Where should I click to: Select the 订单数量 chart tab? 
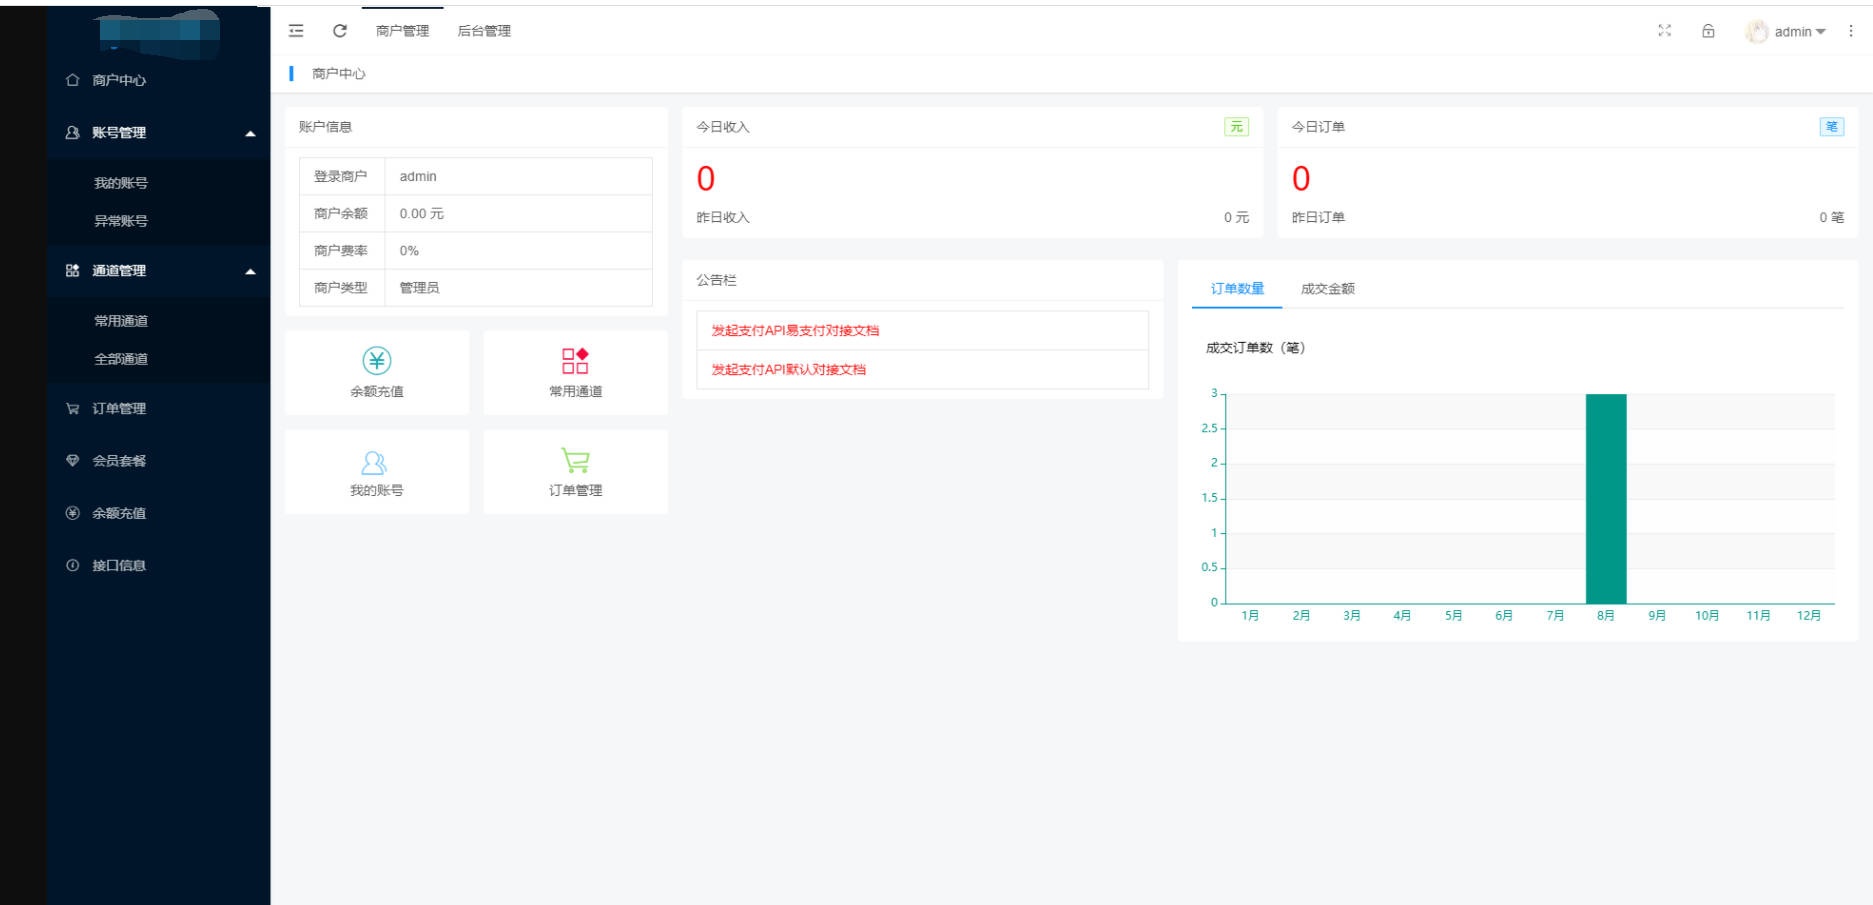pyautogui.click(x=1237, y=288)
